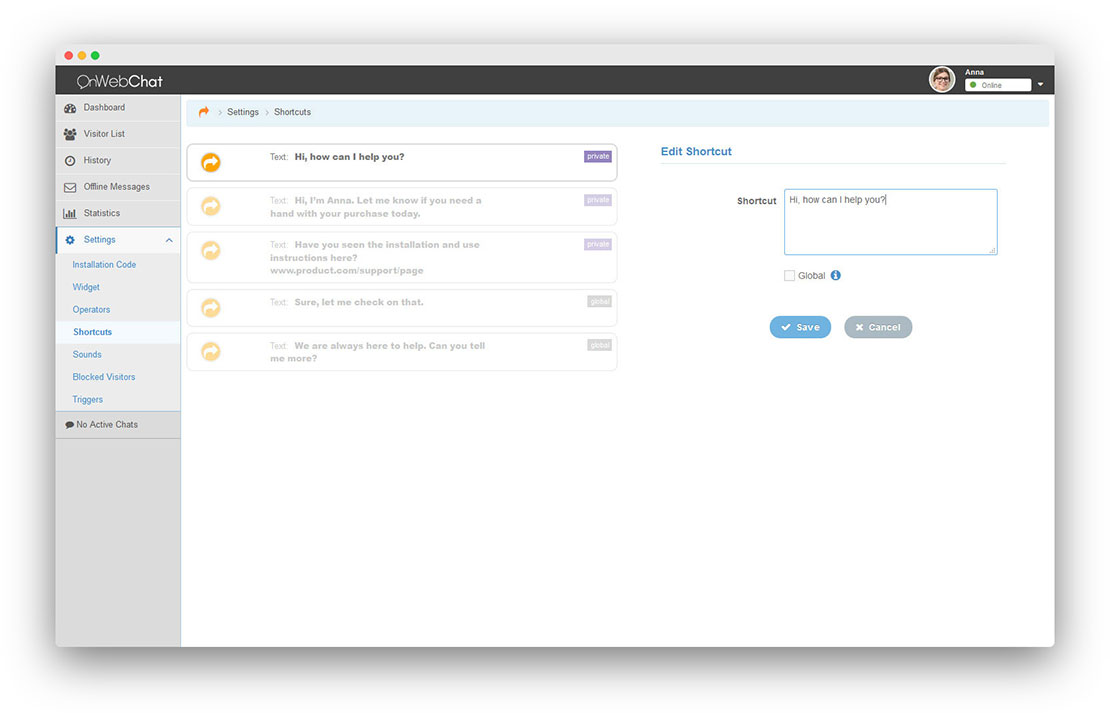Screen dimensions: 1110x713
Task: Select Shortcuts in the Settings submenu
Action: click(x=92, y=332)
